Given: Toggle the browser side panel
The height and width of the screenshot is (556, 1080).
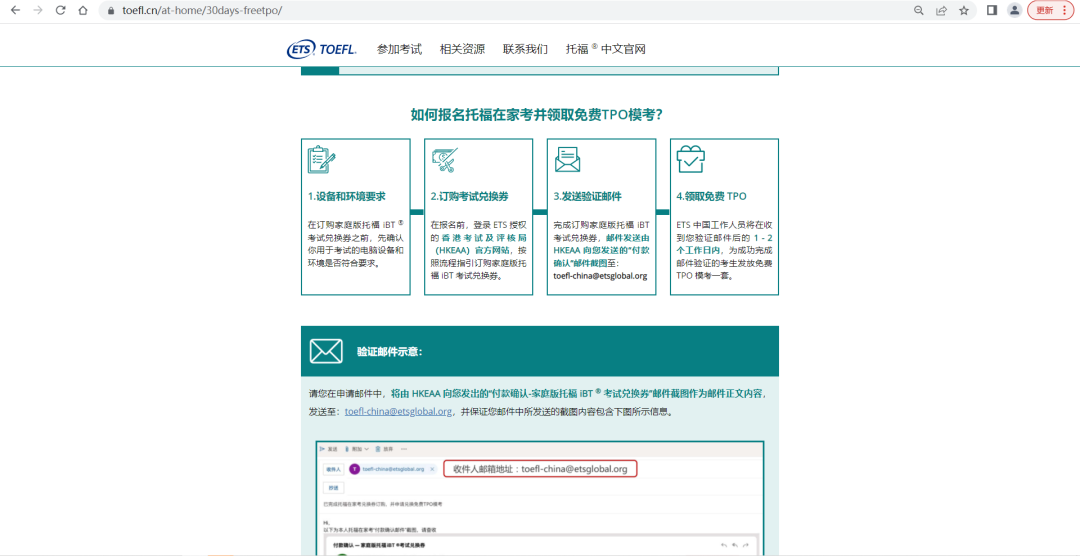Looking at the screenshot, I should point(992,10).
